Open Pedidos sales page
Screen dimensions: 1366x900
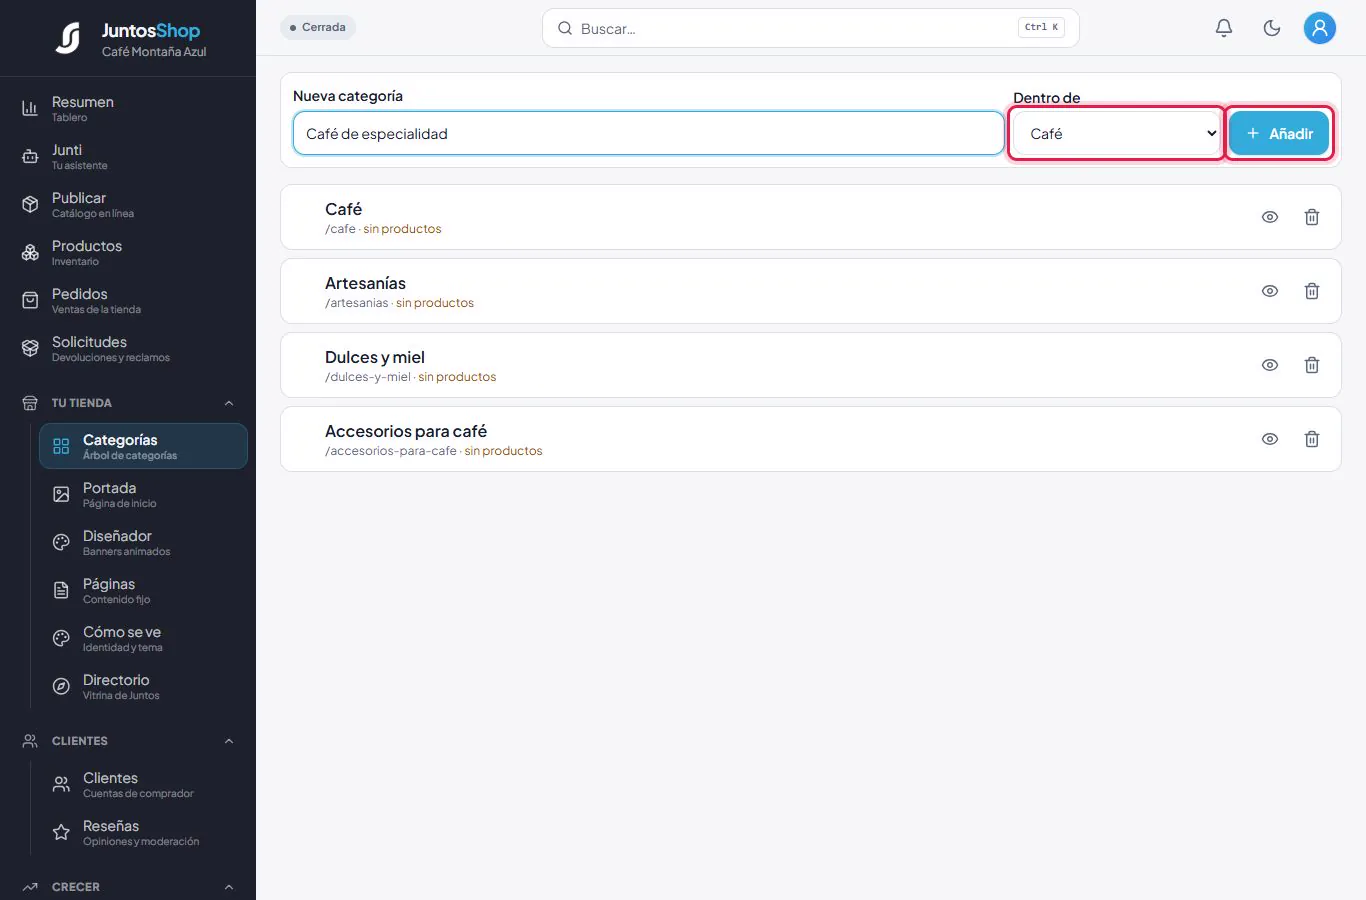point(128,300)
